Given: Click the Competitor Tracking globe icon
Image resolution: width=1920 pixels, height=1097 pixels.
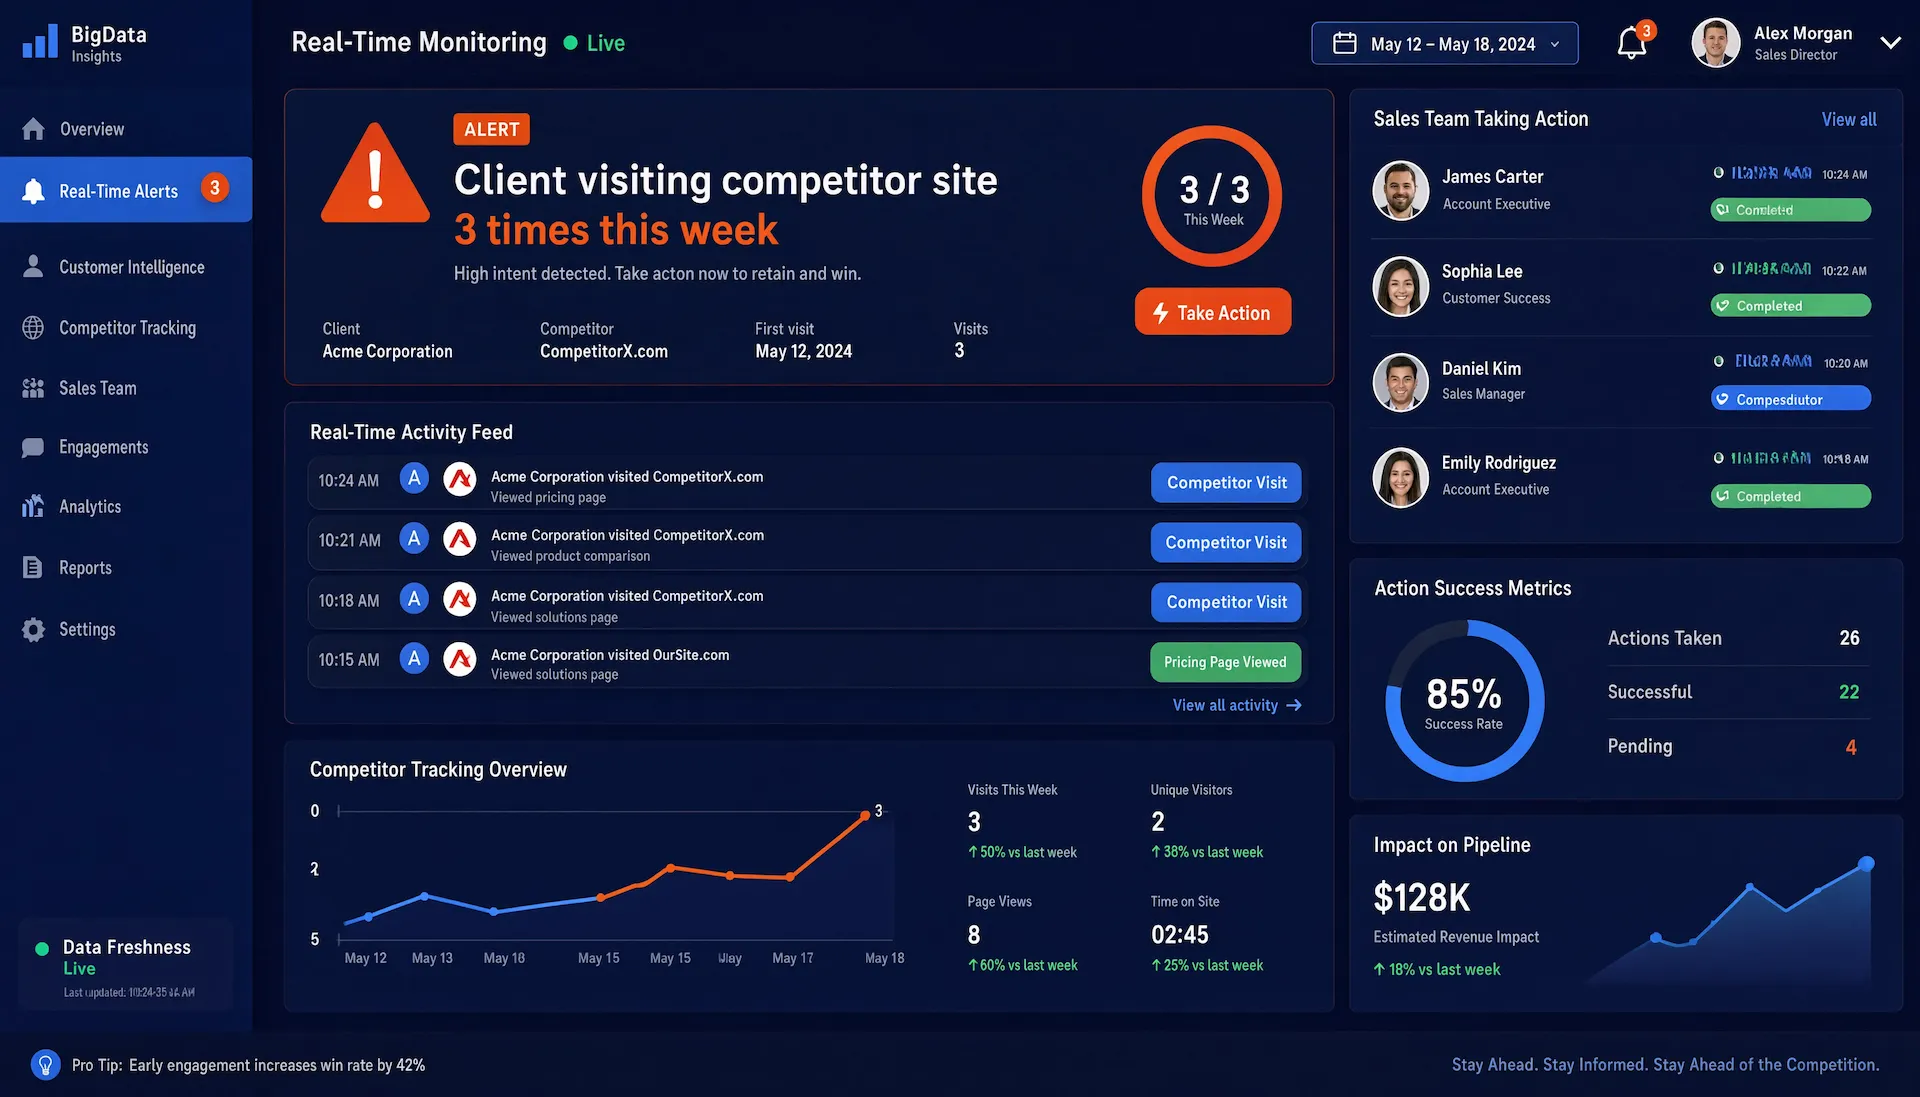Looking at the screenshot, I should tap(33, 328).
